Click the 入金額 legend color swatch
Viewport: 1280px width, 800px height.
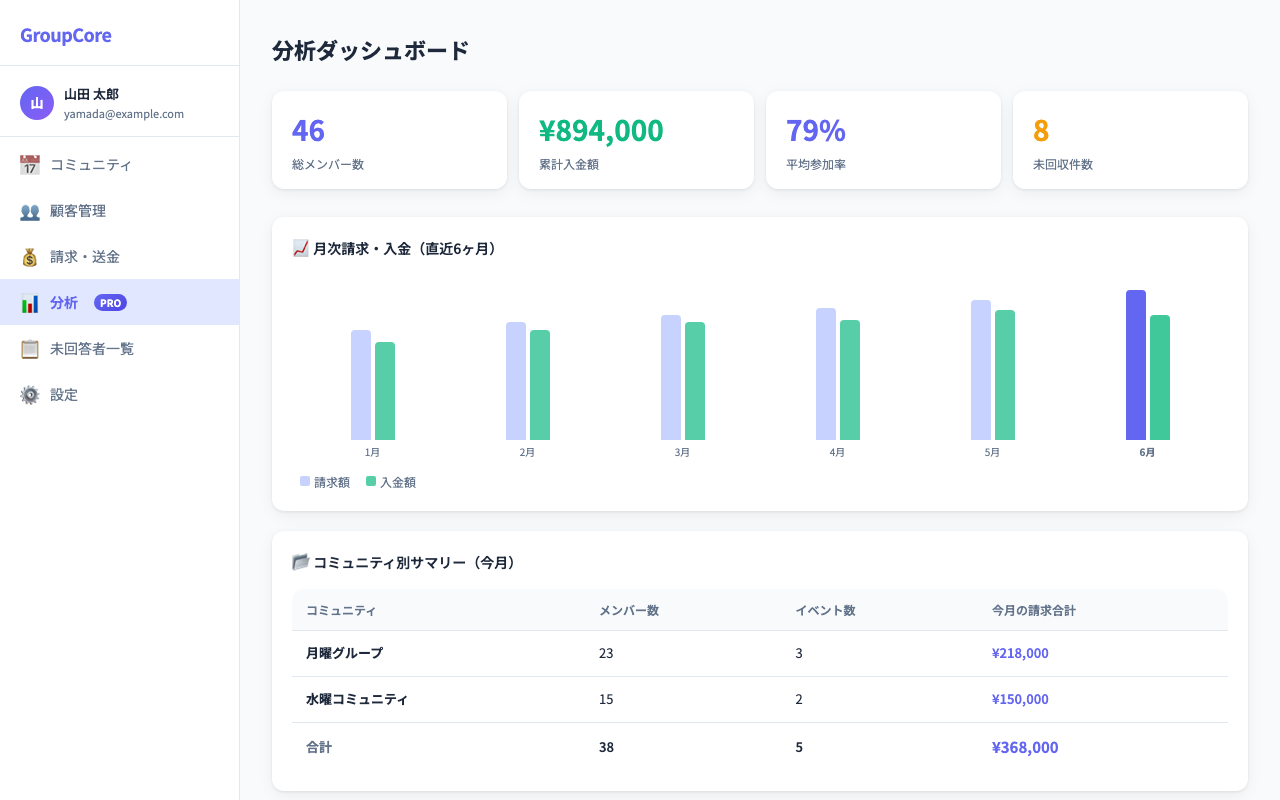[x=371, y=481]
